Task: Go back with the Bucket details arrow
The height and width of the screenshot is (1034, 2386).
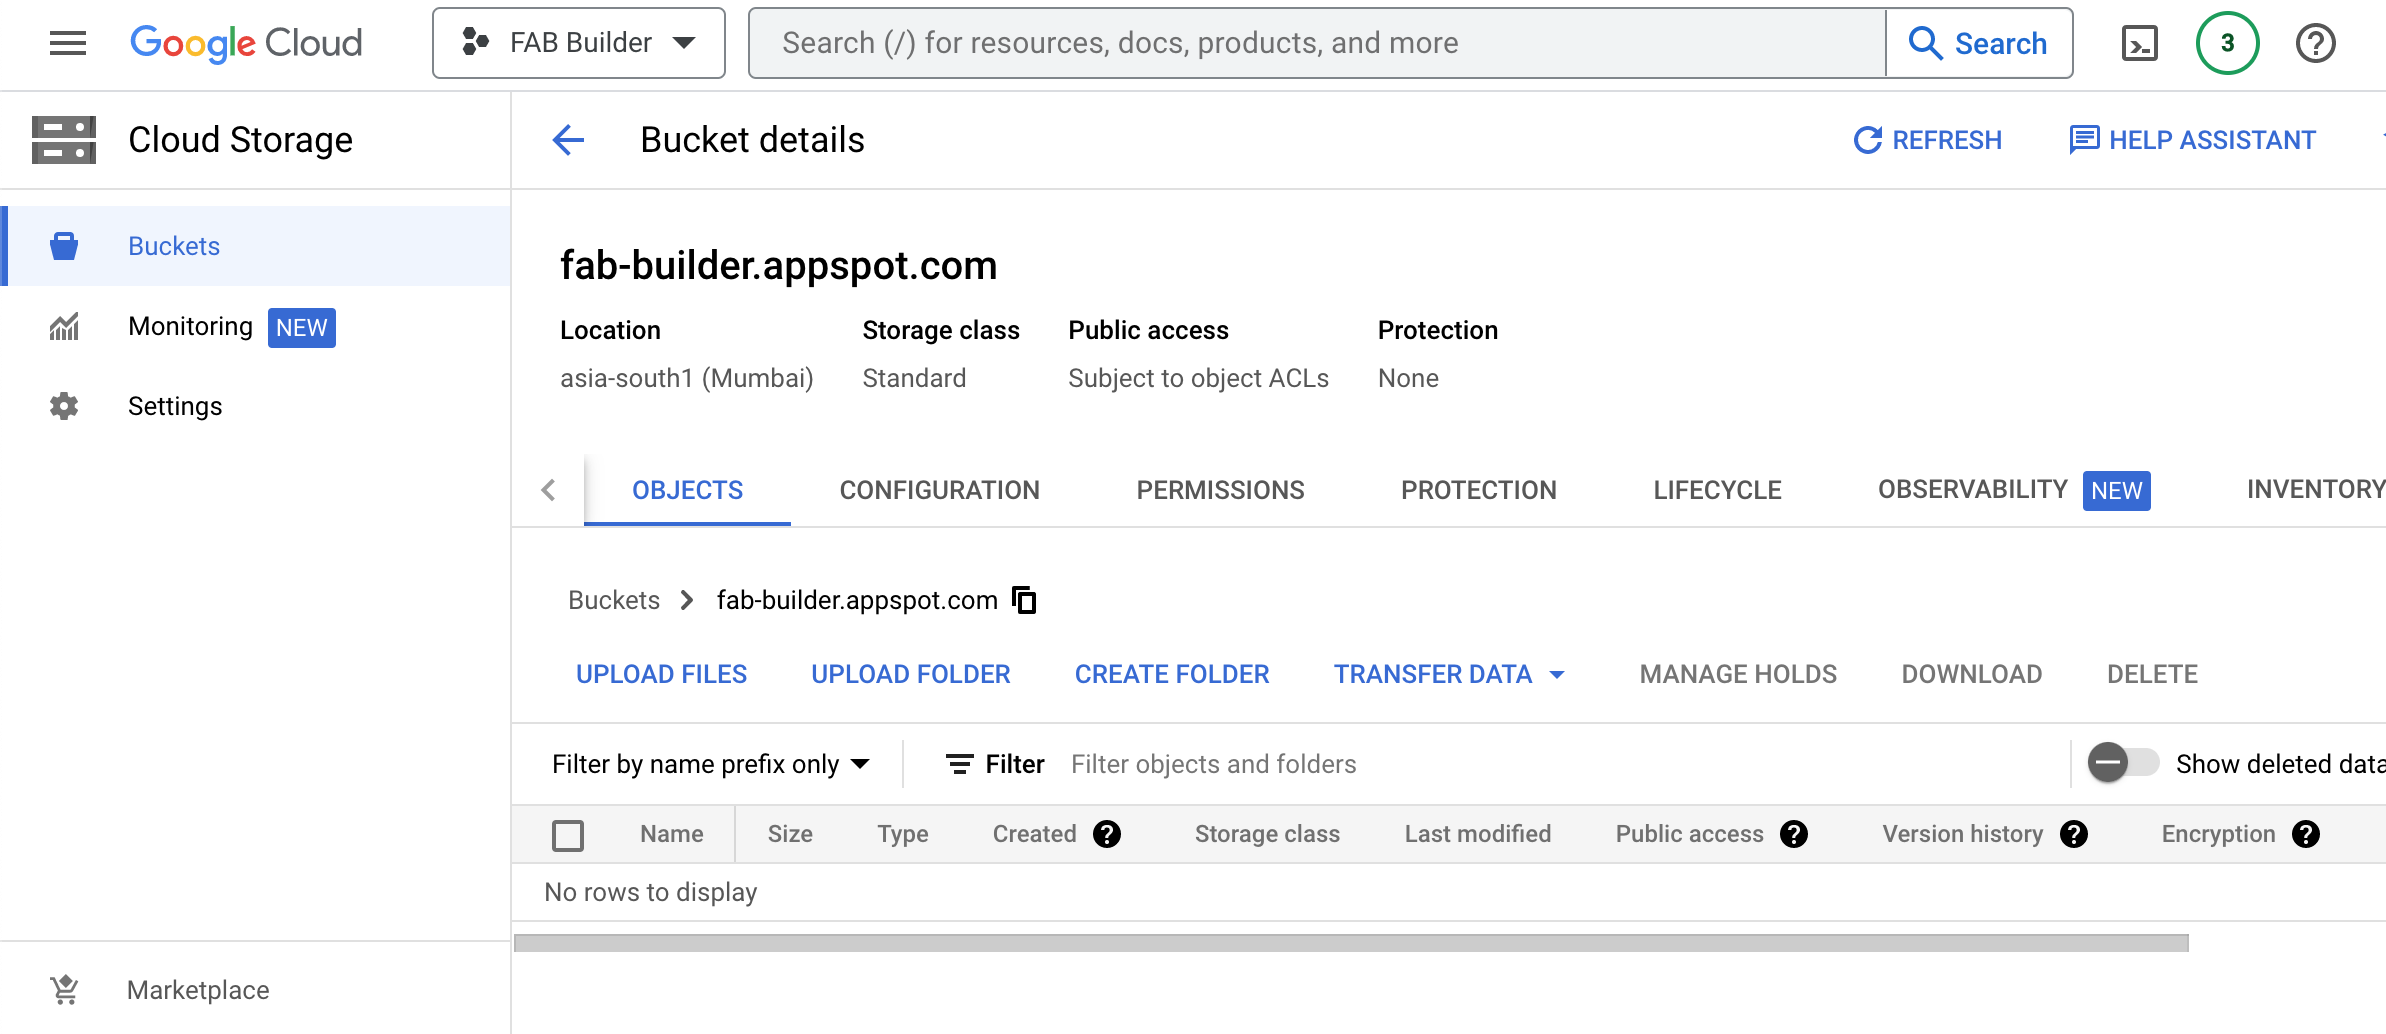Action: (568, 140)
